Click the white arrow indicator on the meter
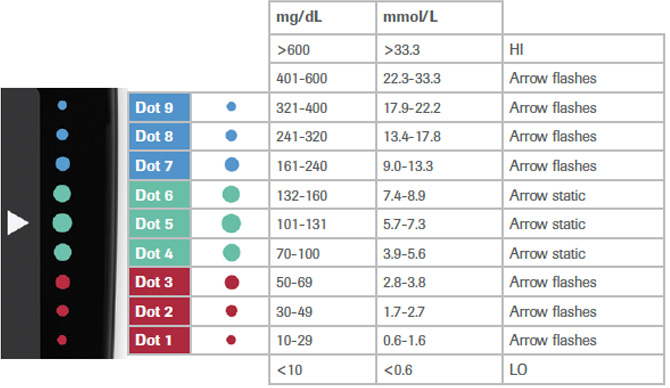 [18, 223]
